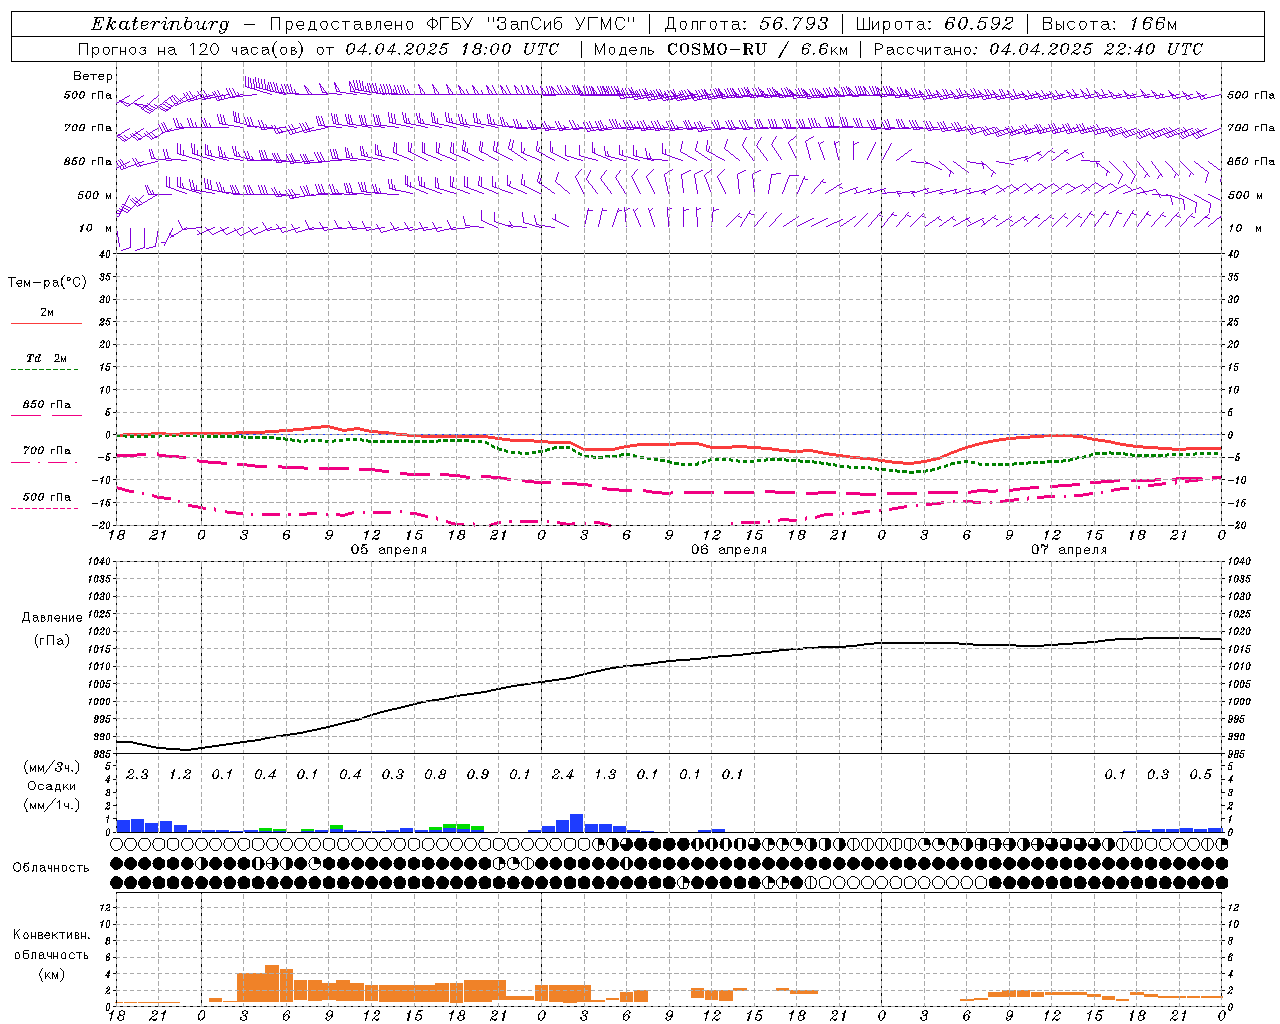Click the pink dashed sample under '700 гПа' legend
The width and height of the screenshot is (1280, 1024).
[x=45, y=462]
